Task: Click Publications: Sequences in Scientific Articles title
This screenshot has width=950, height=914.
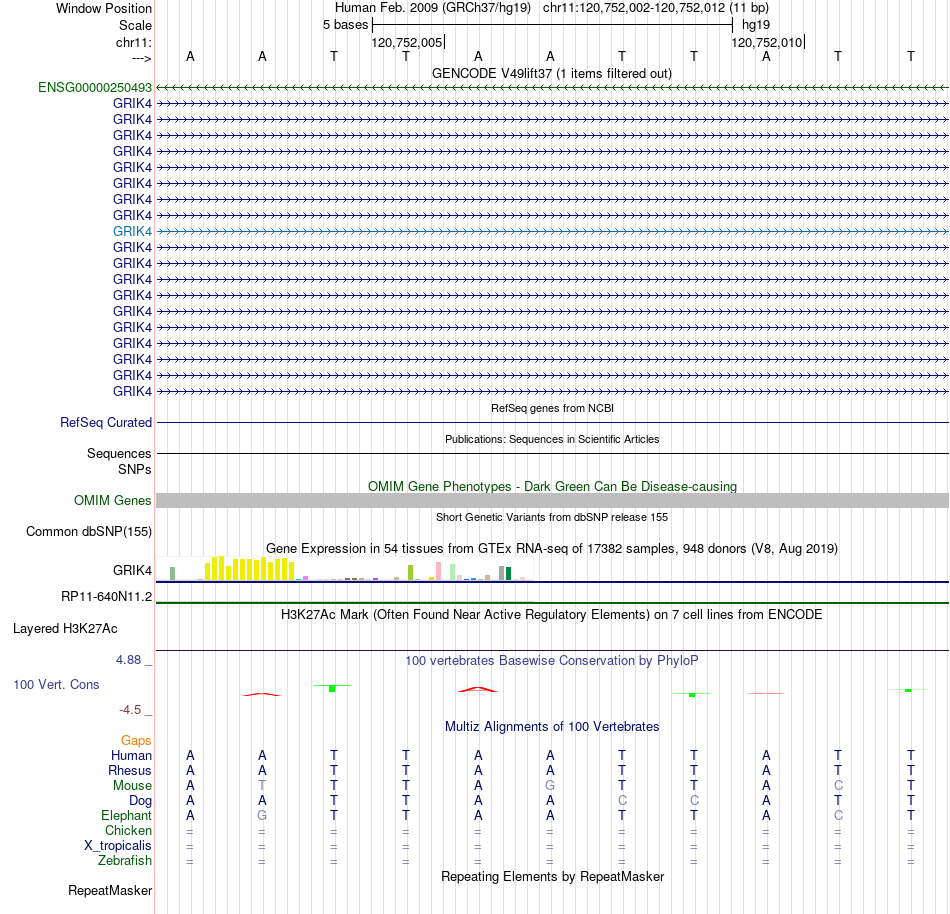Action: coord(552,439)
